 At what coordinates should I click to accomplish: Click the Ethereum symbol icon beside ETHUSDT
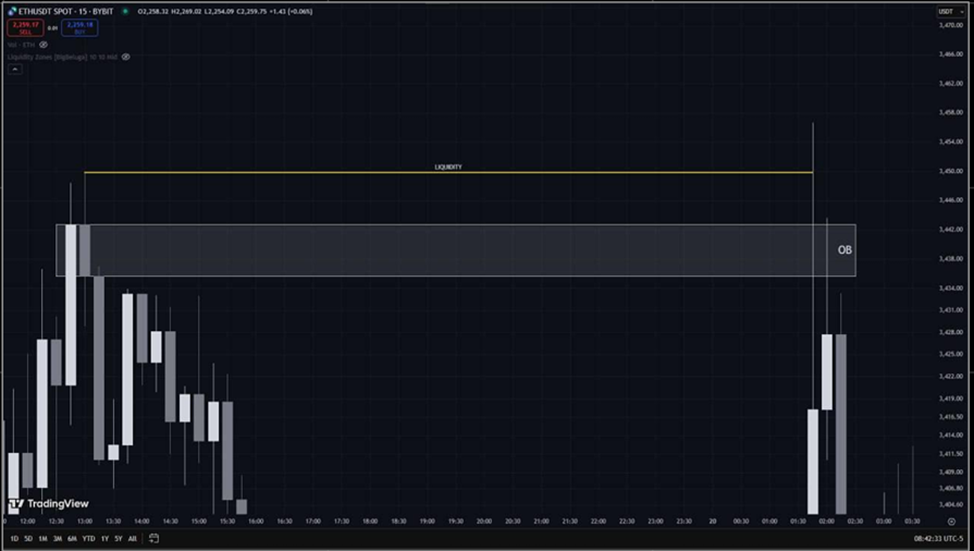coord(11,12)
